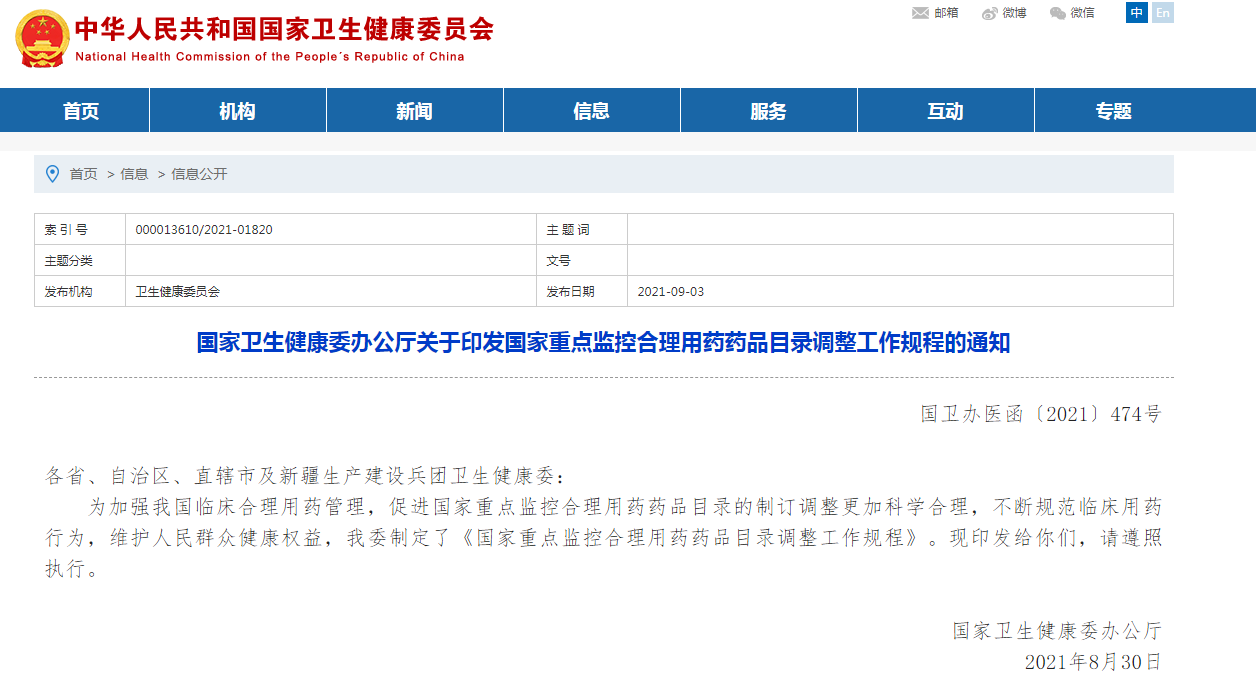Viewport: 1256px width, 676px height.
Task: Open the 新闻 navigation menu
Action: 415,111
